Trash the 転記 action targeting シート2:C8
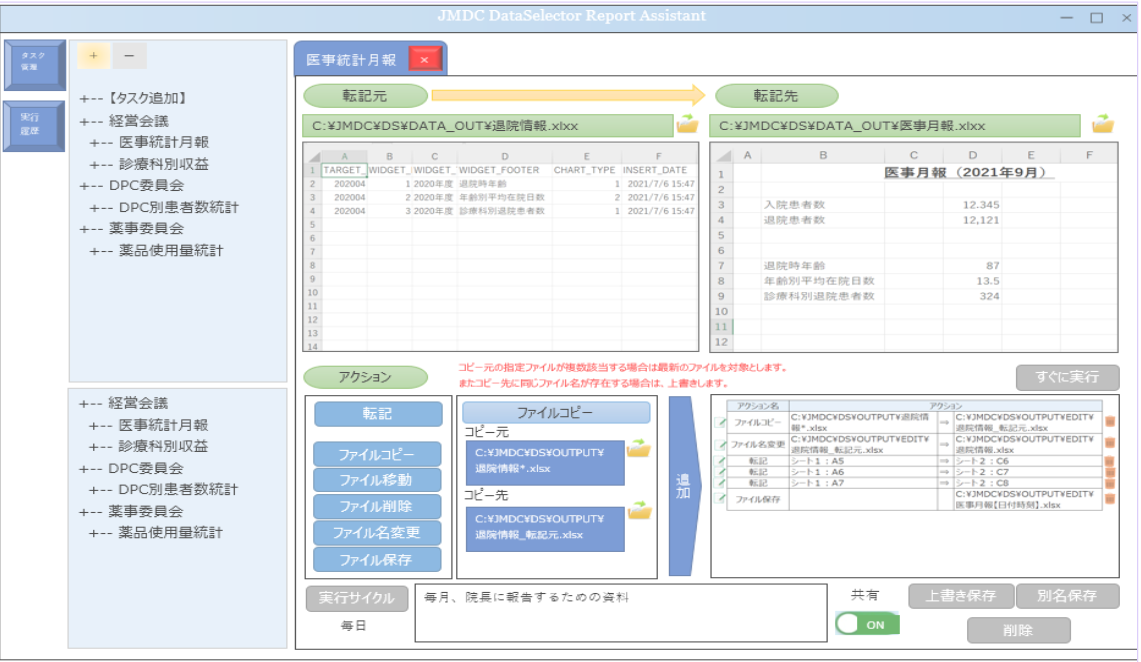1141x662 pixels. click(1110, 482)
